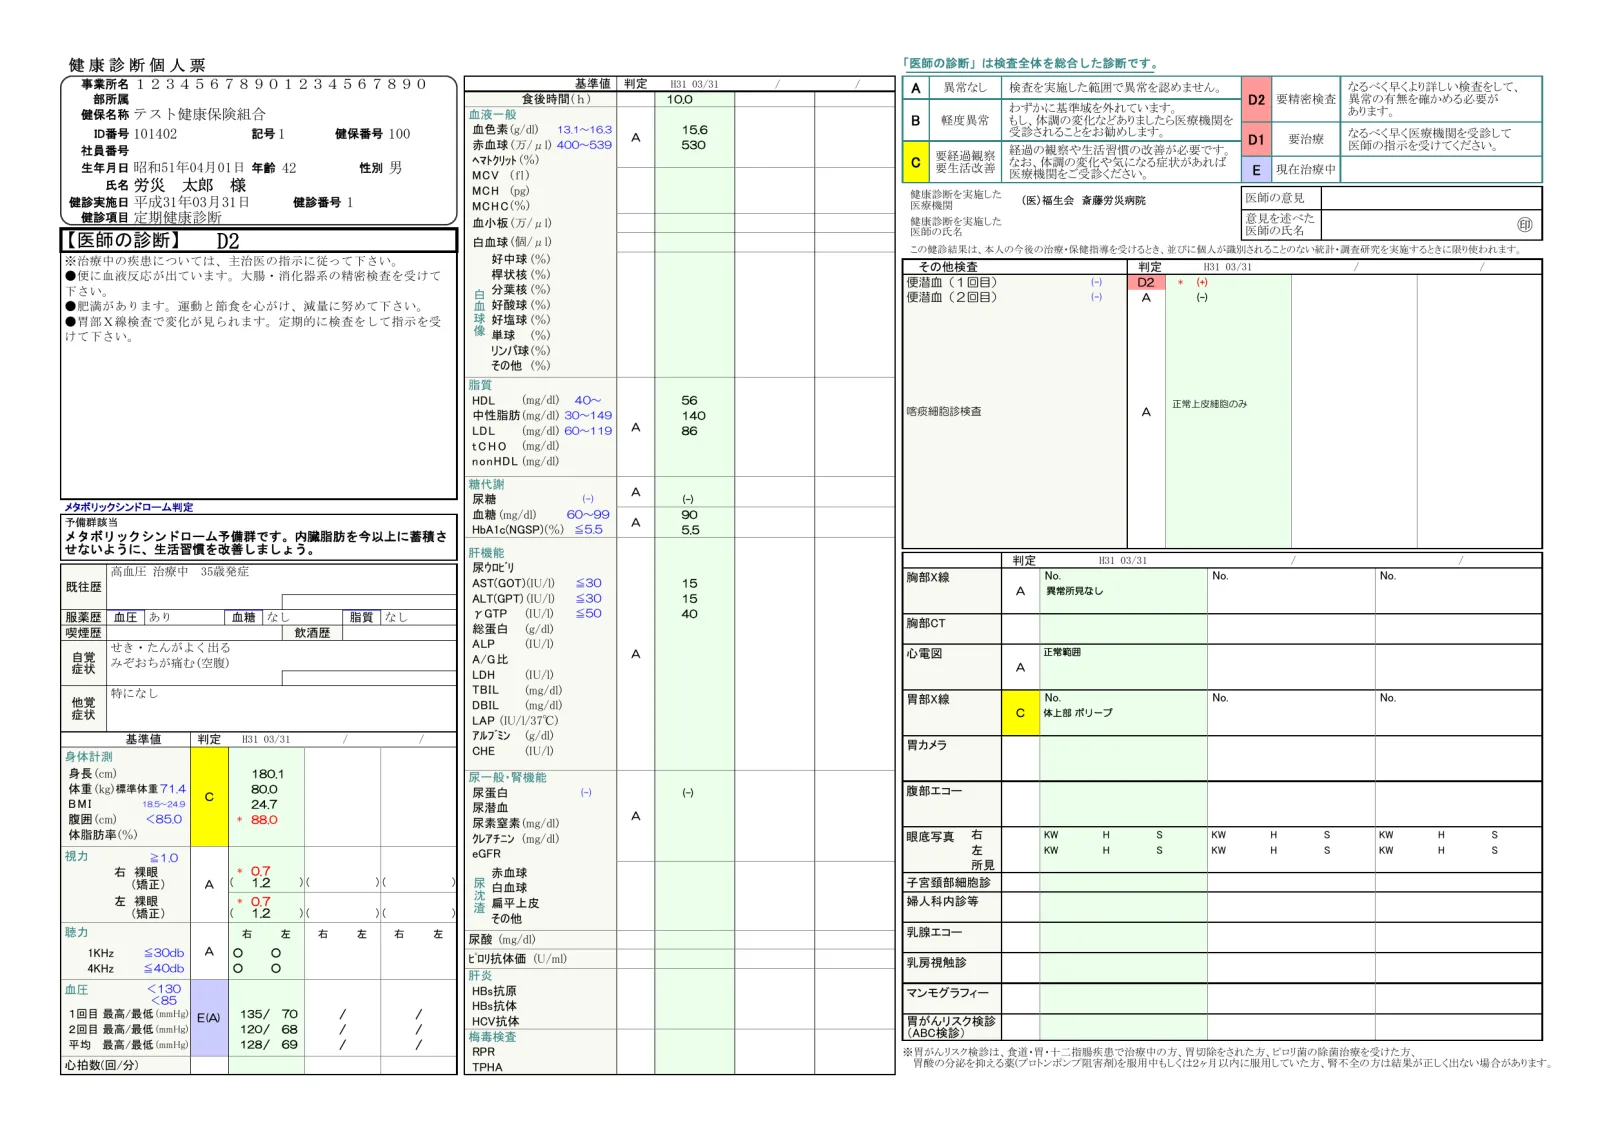
Task: Click the first blood pressure reading 135/ 70
Action: [x=268, y=1014]
